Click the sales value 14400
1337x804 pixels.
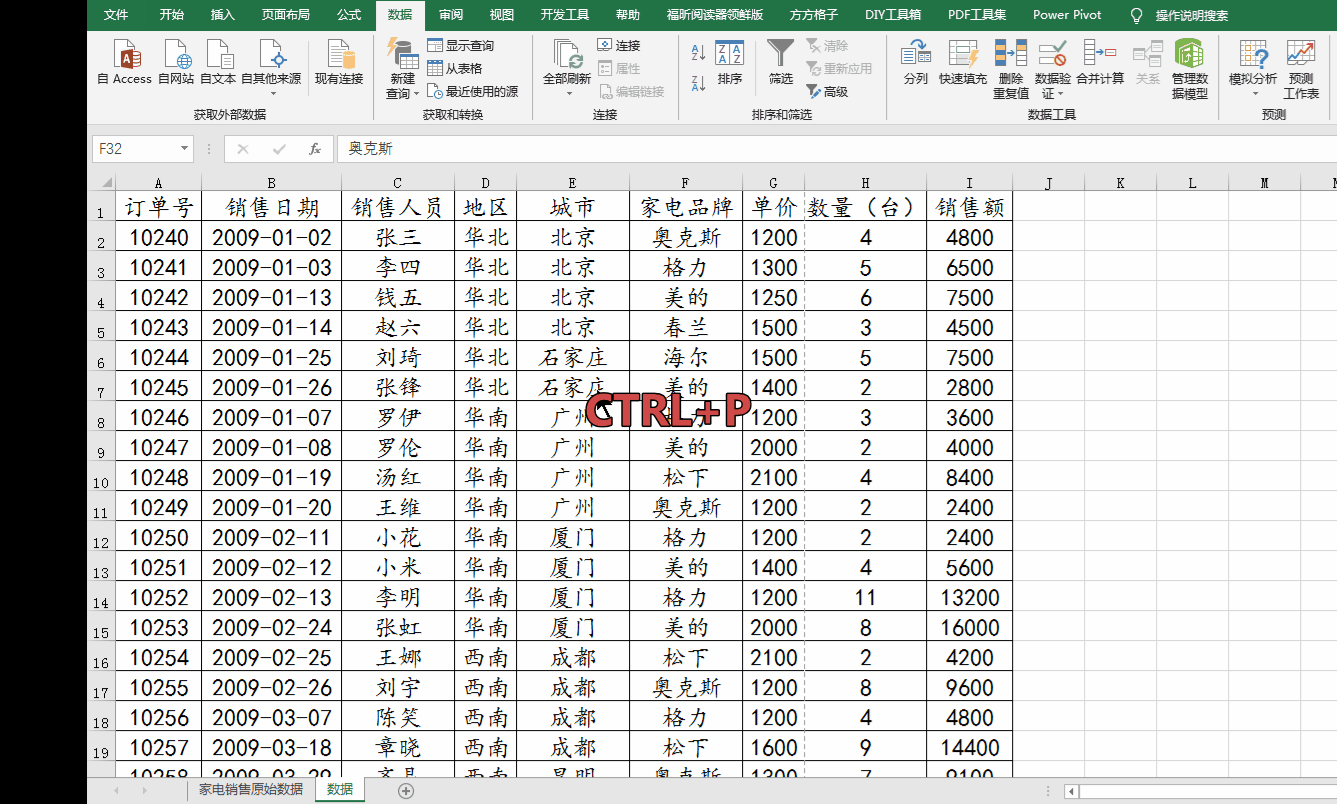click(x=970, y=747)
